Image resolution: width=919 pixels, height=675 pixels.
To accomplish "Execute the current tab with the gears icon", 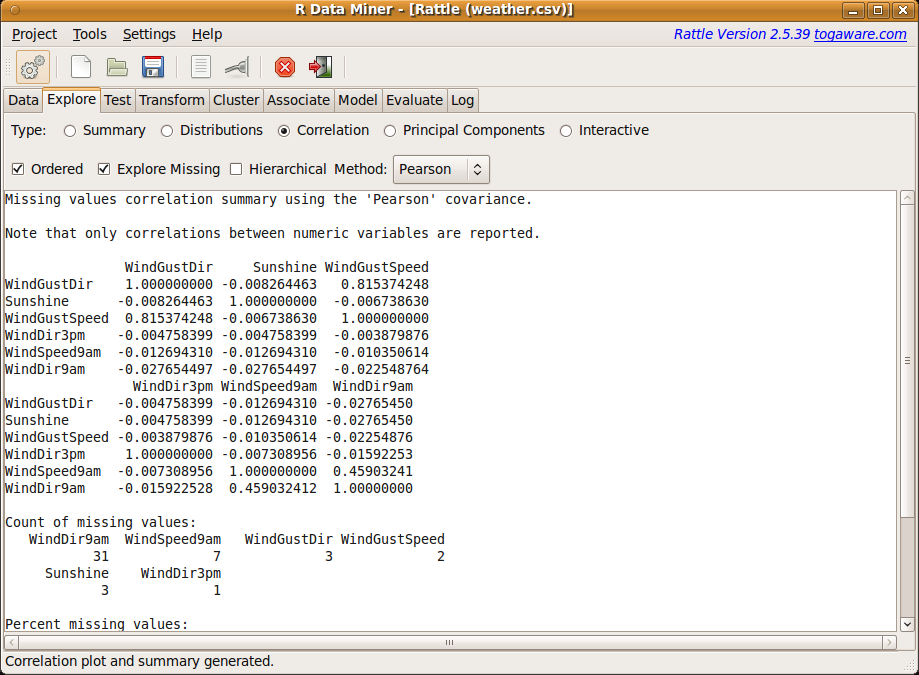I will point(31,66).
